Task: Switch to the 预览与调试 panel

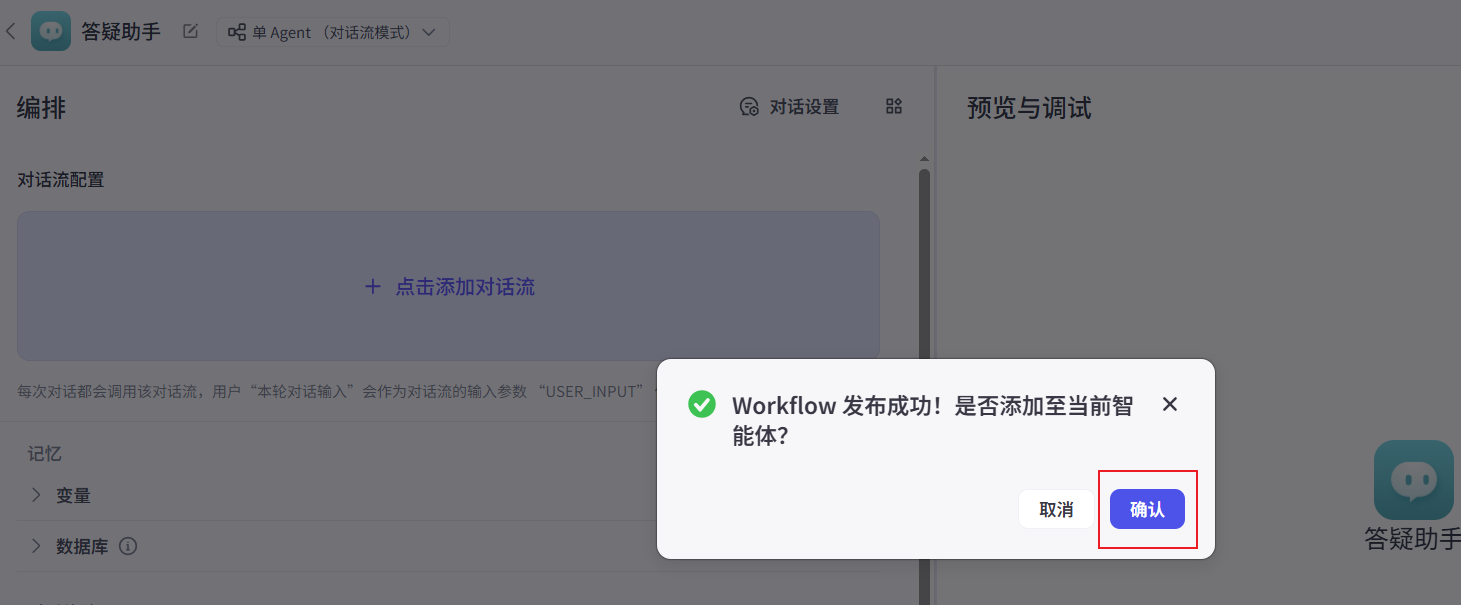Action: (x=1030, y=108)
